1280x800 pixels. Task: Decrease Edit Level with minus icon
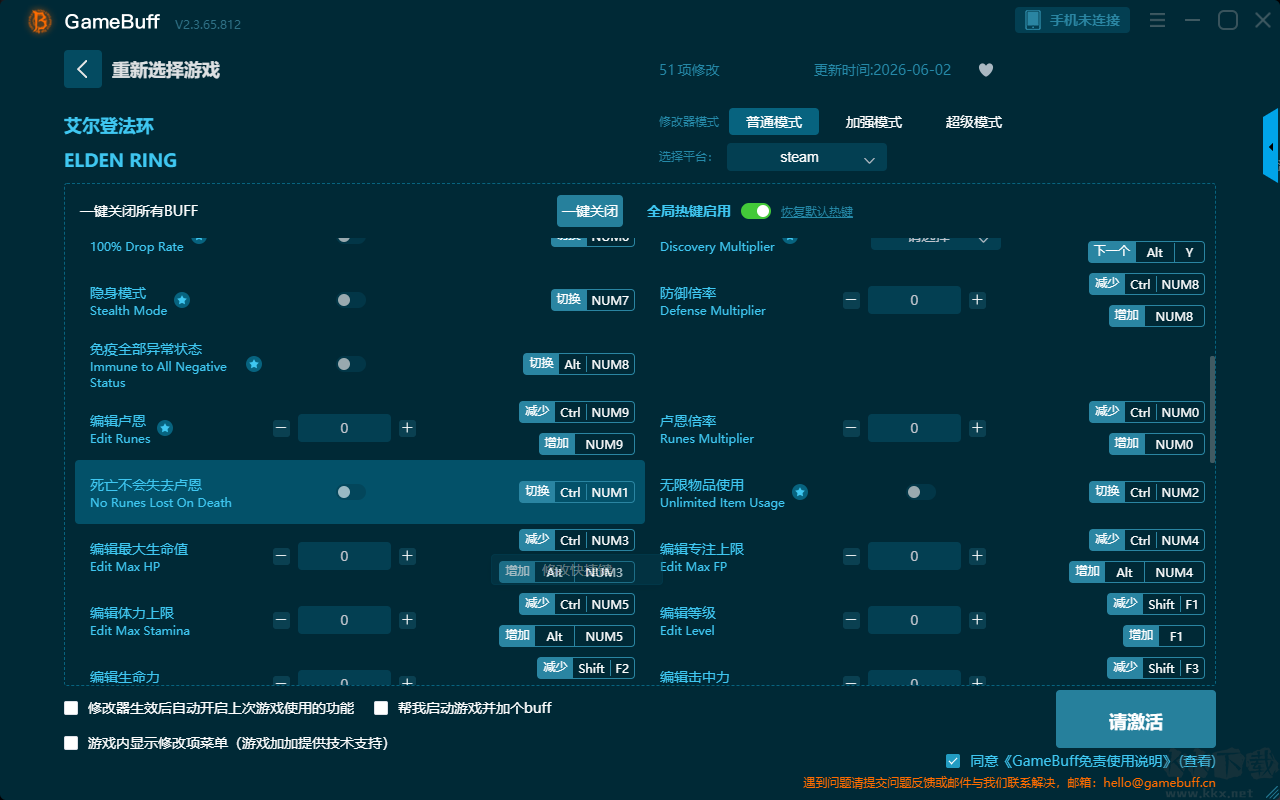[851, 620]
